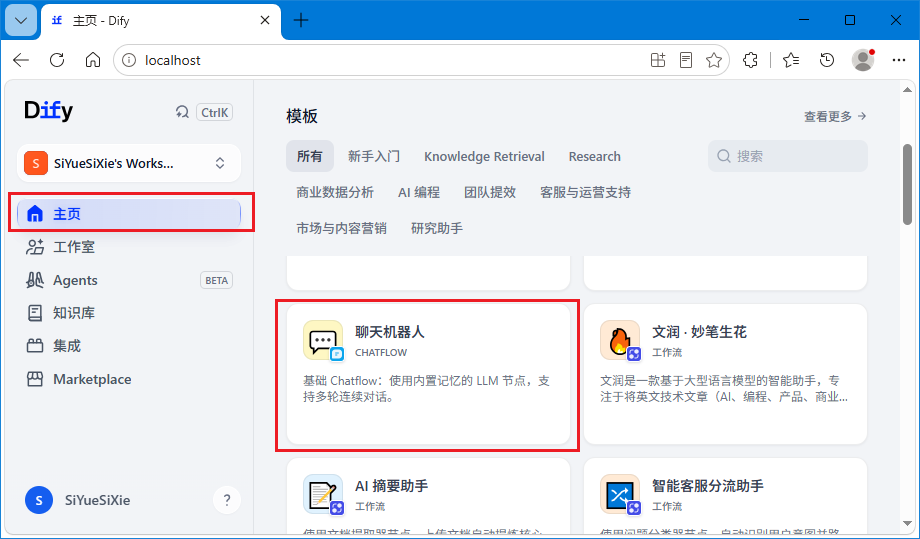Open the Dify logo home link
The width and height of the screenshot is (920, 539).
click(48, 110)
